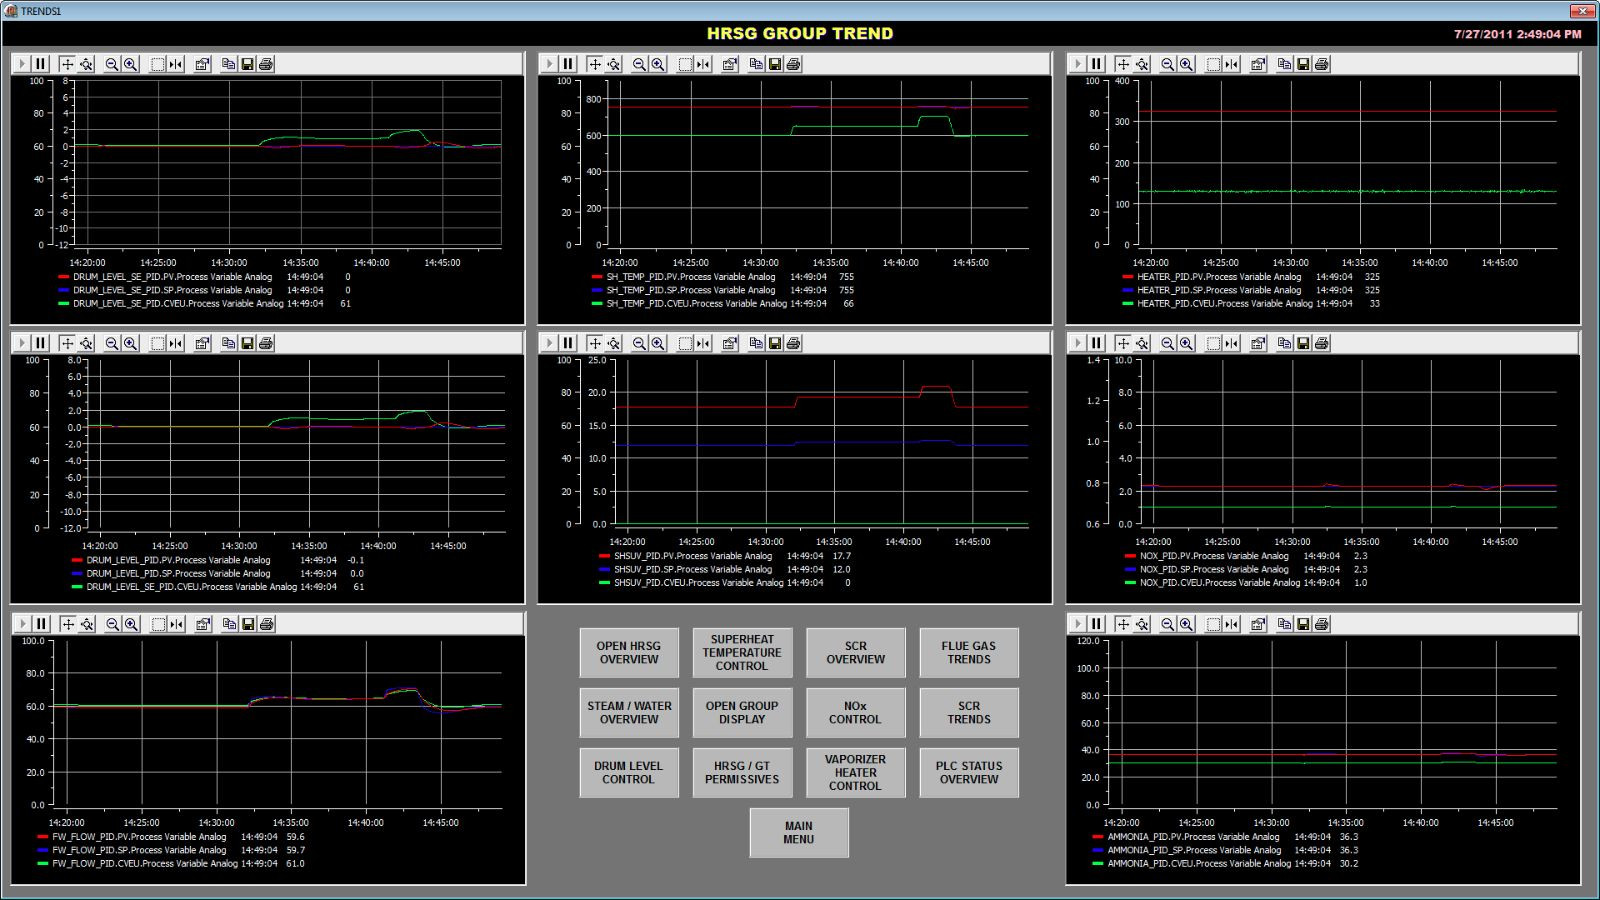Open HRSG / GT Permissives

click(742, 773)
